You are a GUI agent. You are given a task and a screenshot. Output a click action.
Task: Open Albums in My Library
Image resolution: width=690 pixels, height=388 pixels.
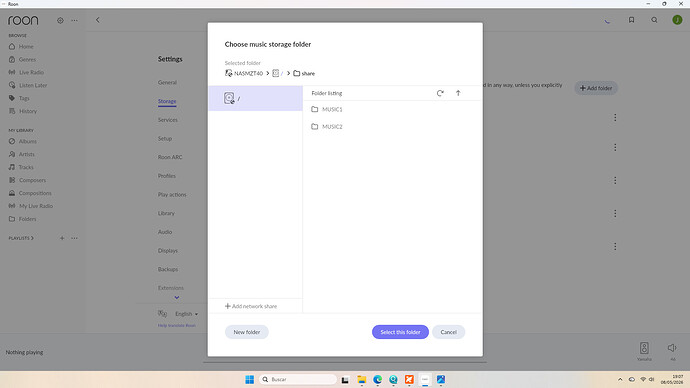22,141
